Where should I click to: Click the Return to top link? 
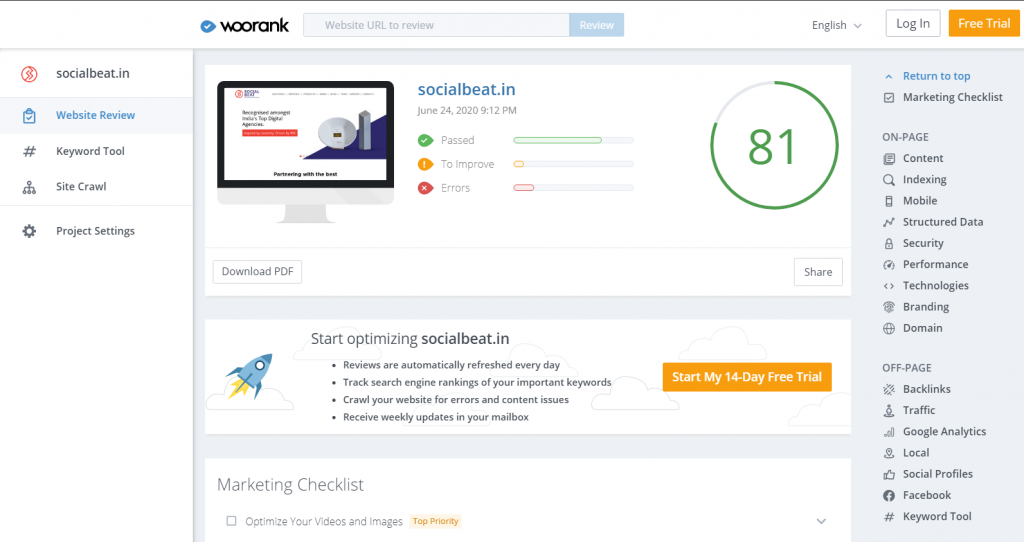(936, 76)
